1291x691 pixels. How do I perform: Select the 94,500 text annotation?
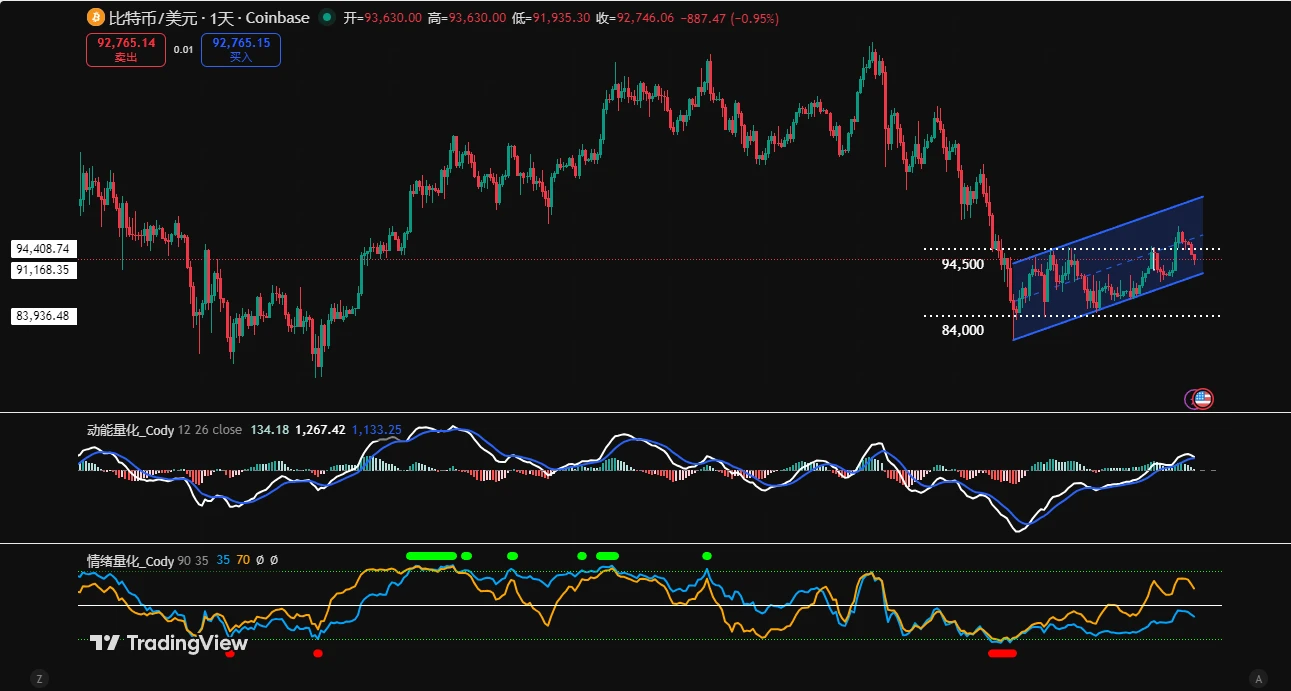click(963, 265)
